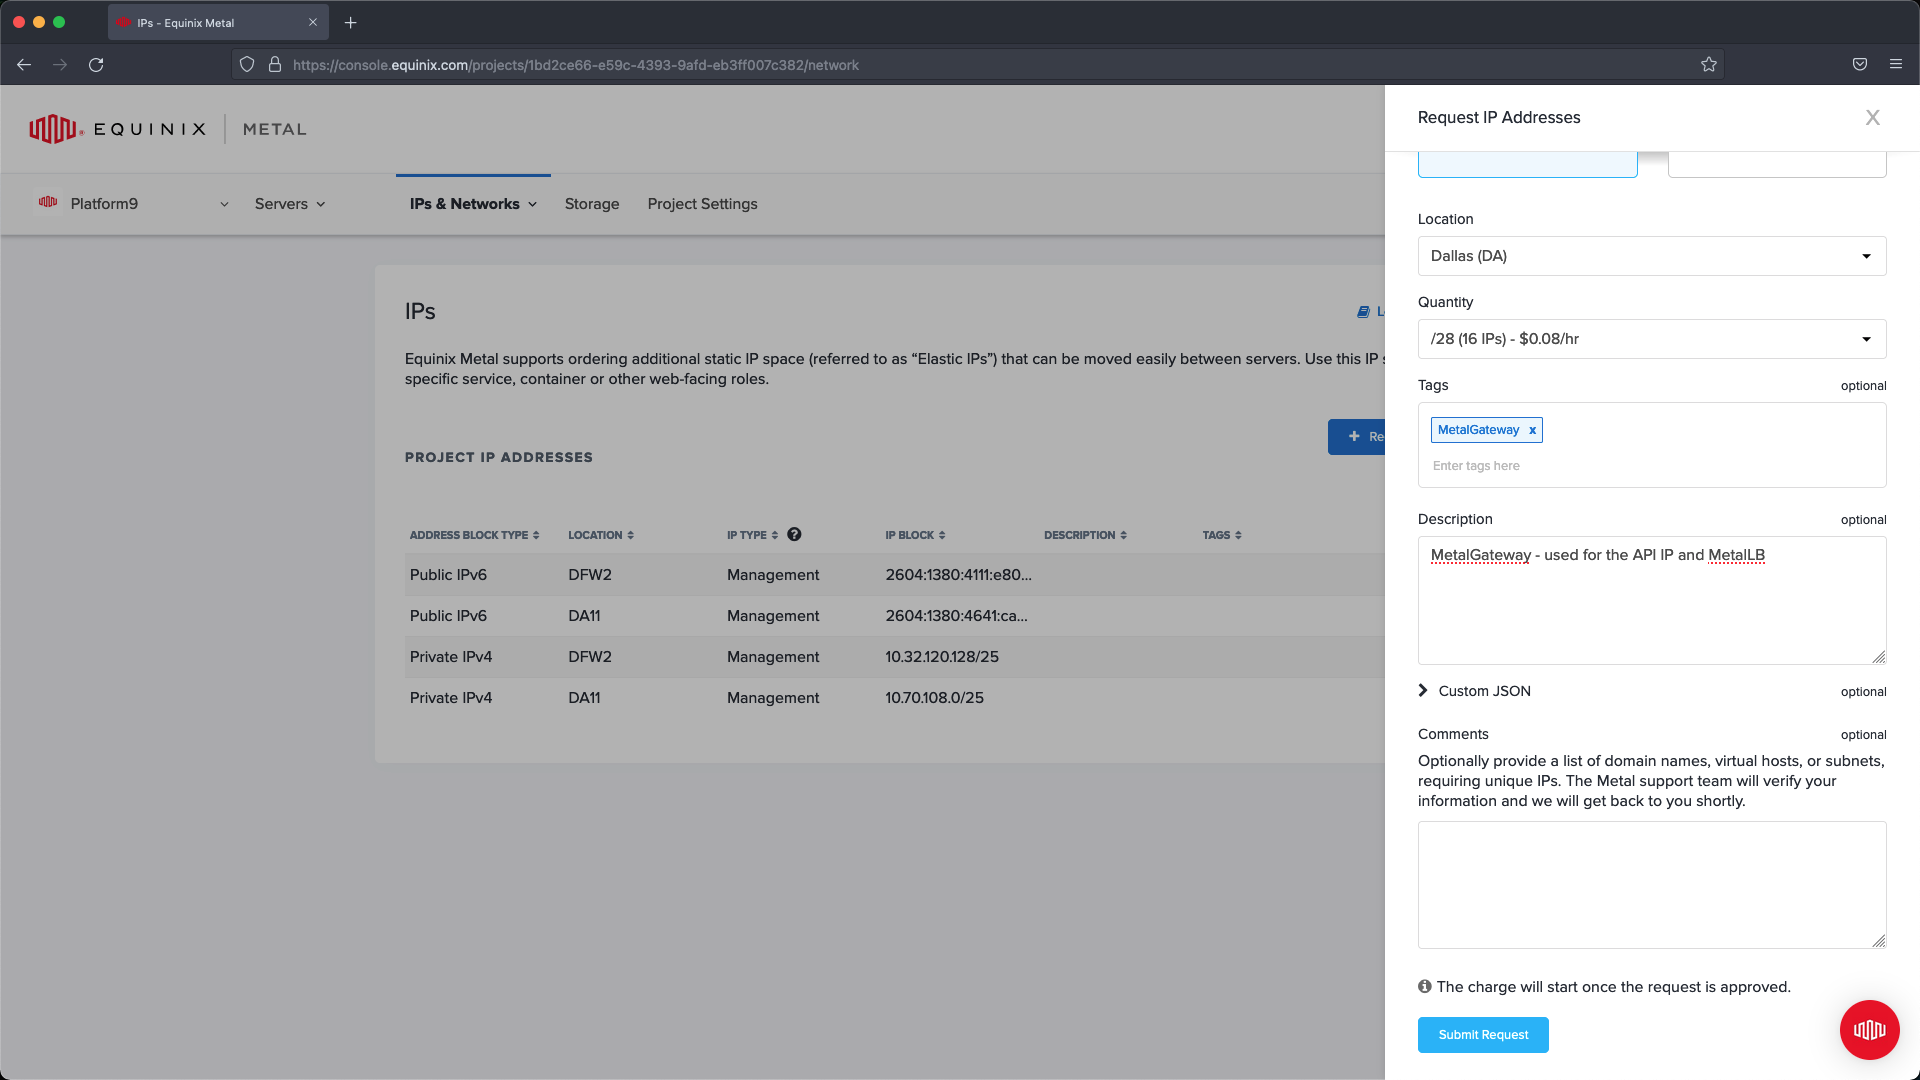Open a new browser tab

[351, 22]
